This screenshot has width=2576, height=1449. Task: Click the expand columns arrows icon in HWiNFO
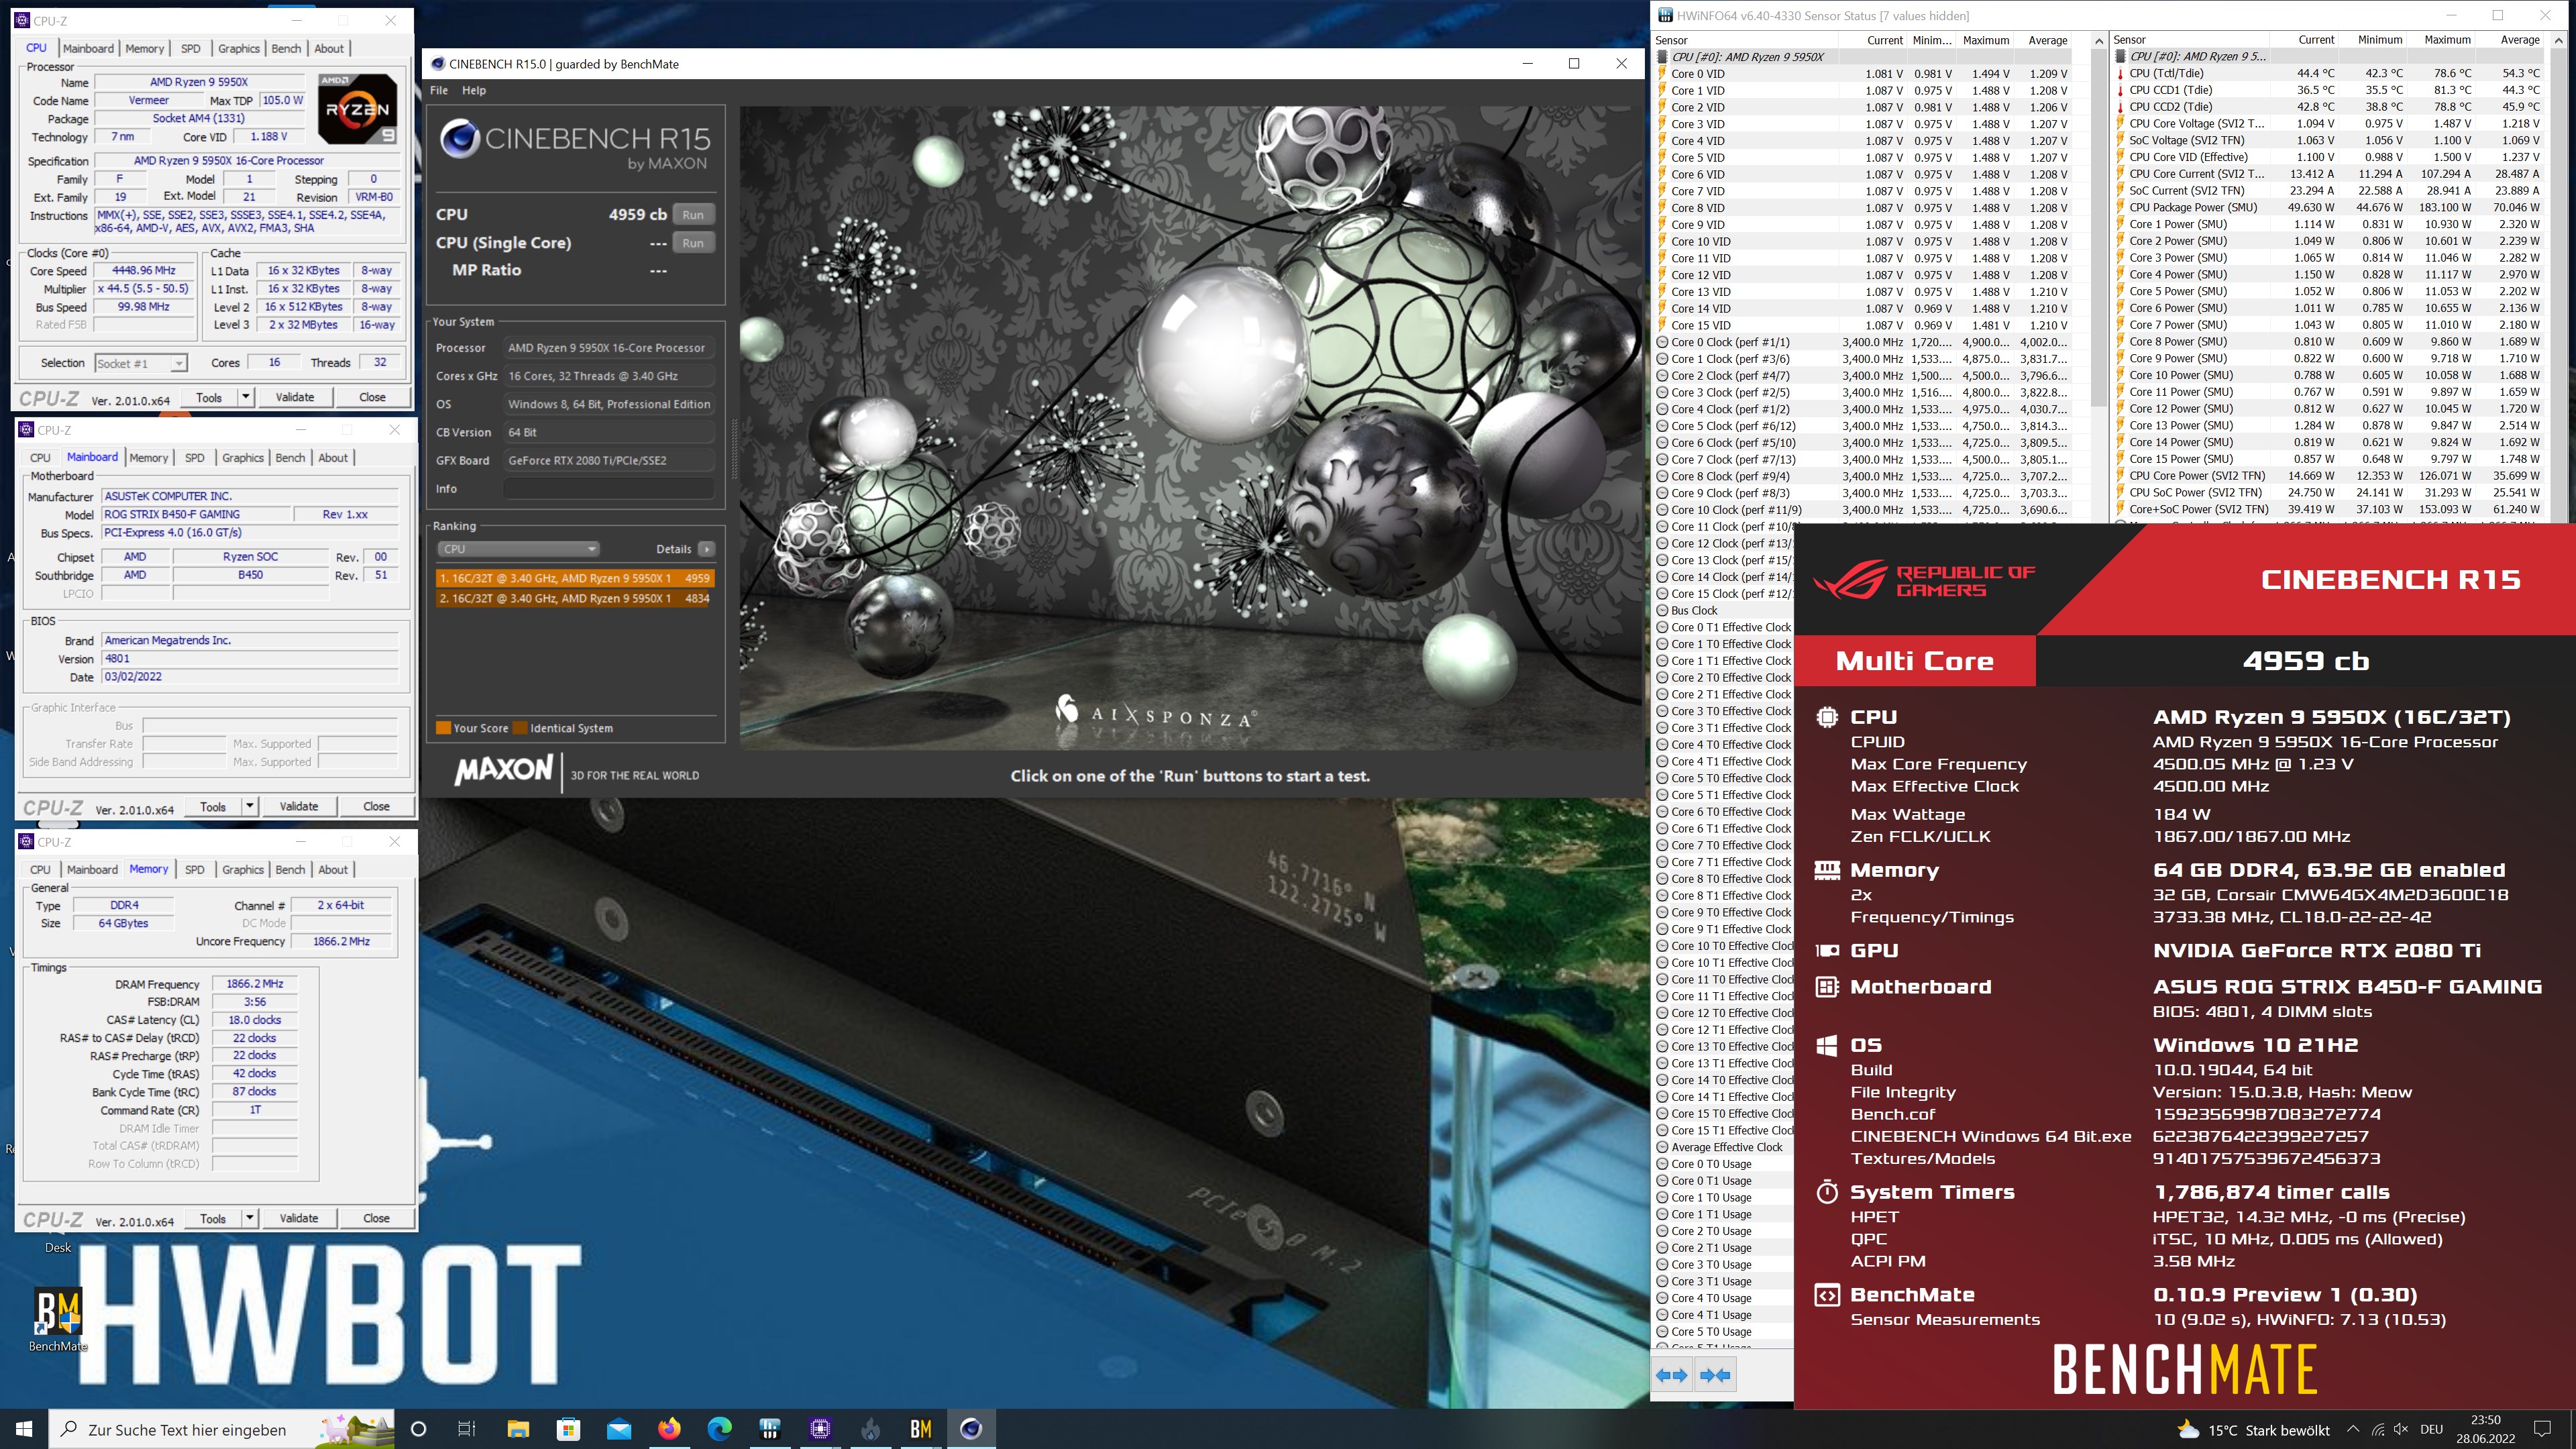click(1671, 1375)
